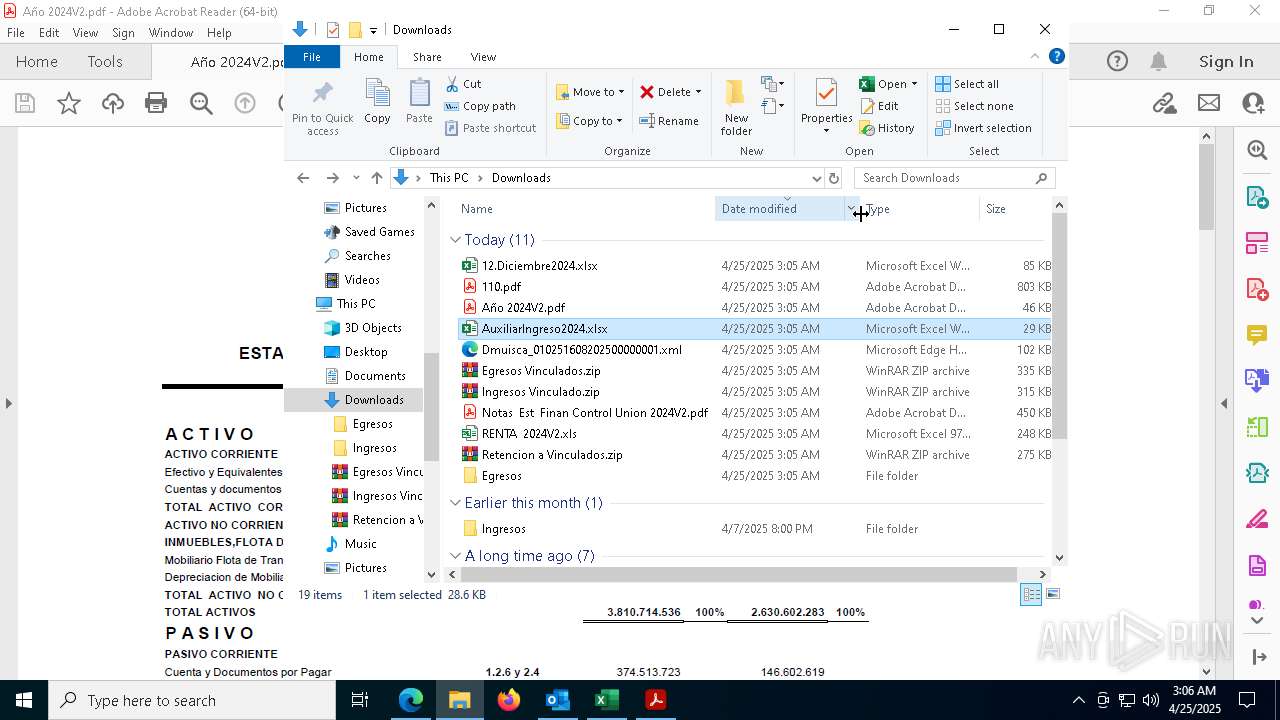Image resolution: width=1280 pixels, height=720 pixels.
Task: Switch to the View ribbon tab
Action: pos(483,57)
